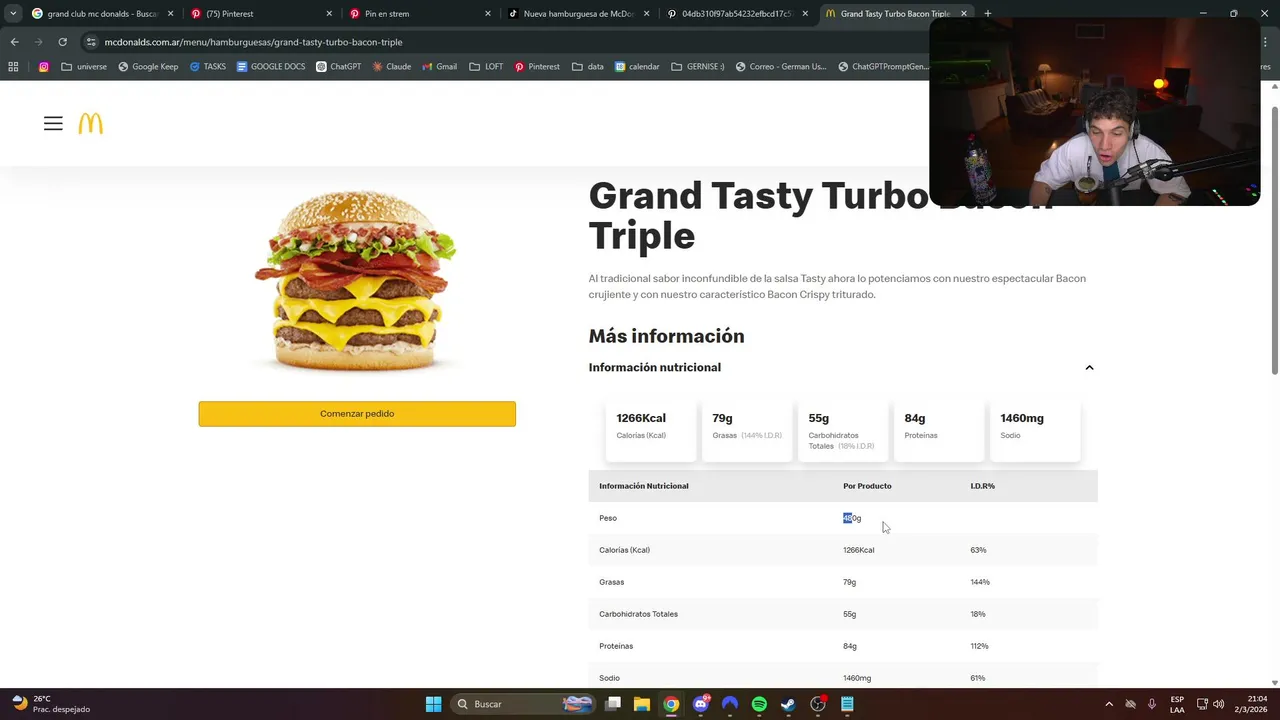Click the 112% value in Proteínas row
Viewport: 1280px width, 720px height.
979,646
